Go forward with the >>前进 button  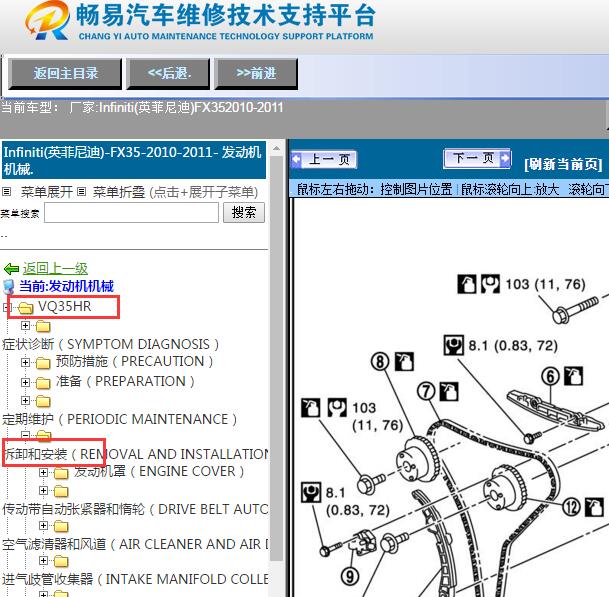(x=256, y=73)
